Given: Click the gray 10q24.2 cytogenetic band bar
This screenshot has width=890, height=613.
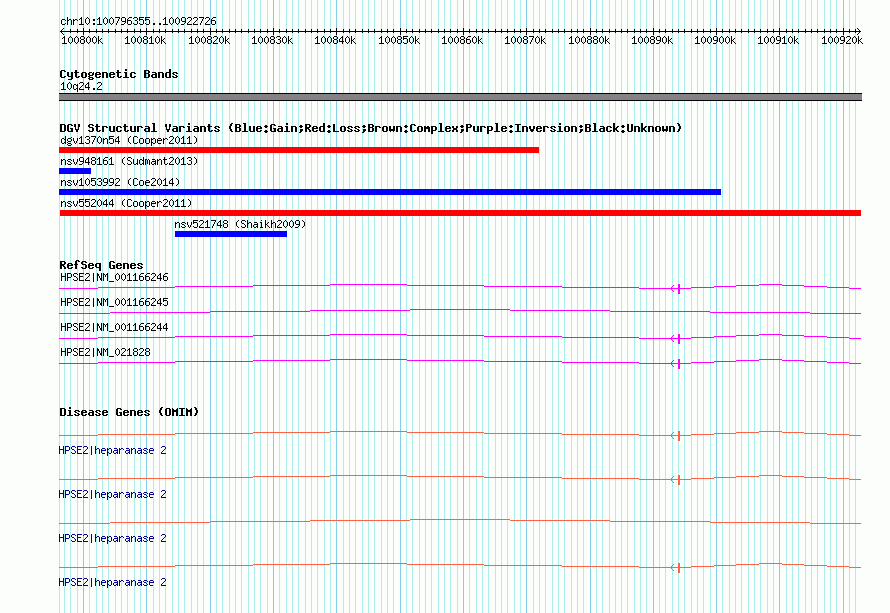Looking at the screenshot, I should tap(460, 97).
